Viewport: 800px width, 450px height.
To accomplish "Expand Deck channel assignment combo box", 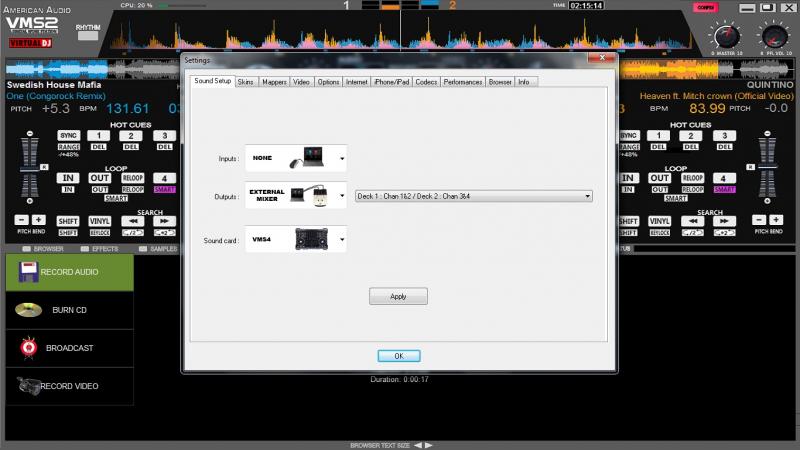I will click(x=473, y=196).
